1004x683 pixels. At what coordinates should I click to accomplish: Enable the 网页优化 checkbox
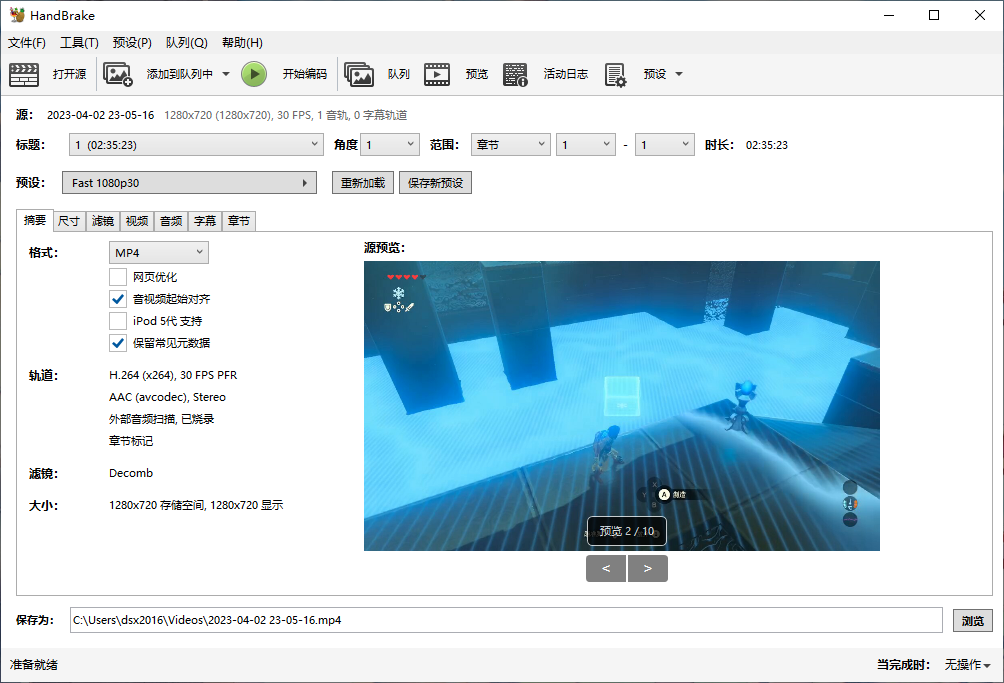click(x=118, y=277)
